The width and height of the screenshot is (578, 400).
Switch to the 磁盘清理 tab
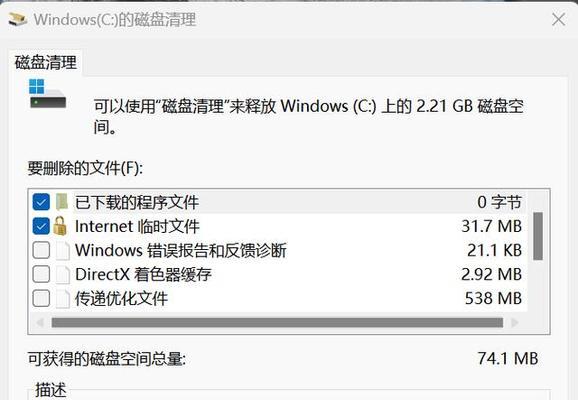tap(46, 63)
